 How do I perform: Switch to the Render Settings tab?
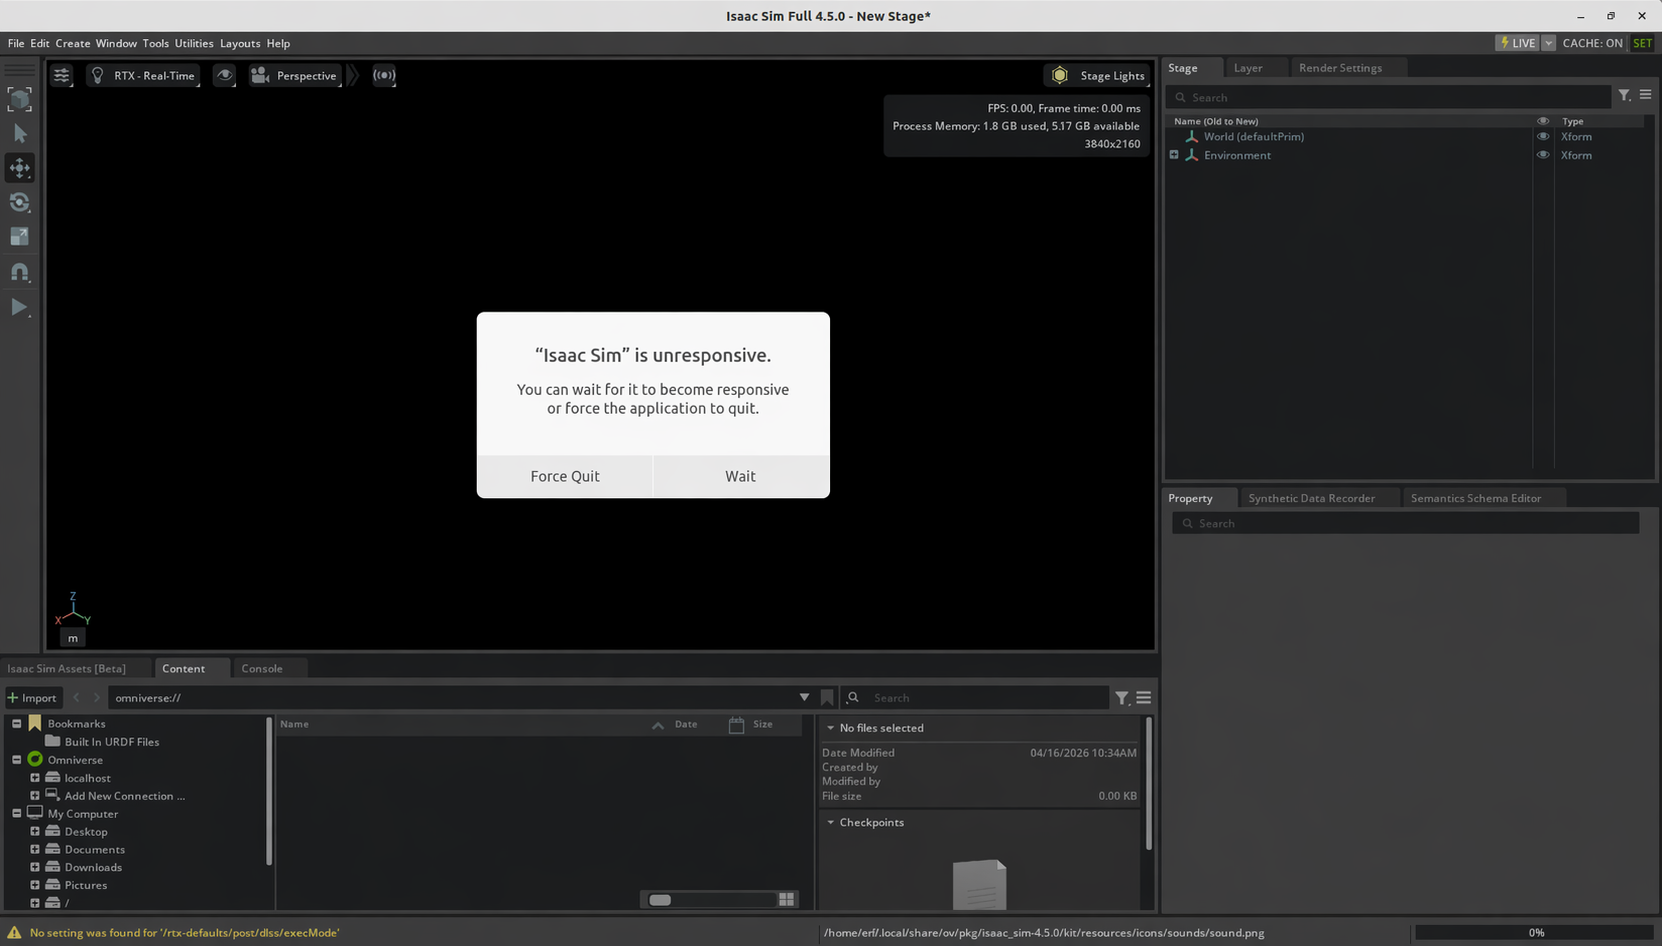click(x=1340, y=68)
